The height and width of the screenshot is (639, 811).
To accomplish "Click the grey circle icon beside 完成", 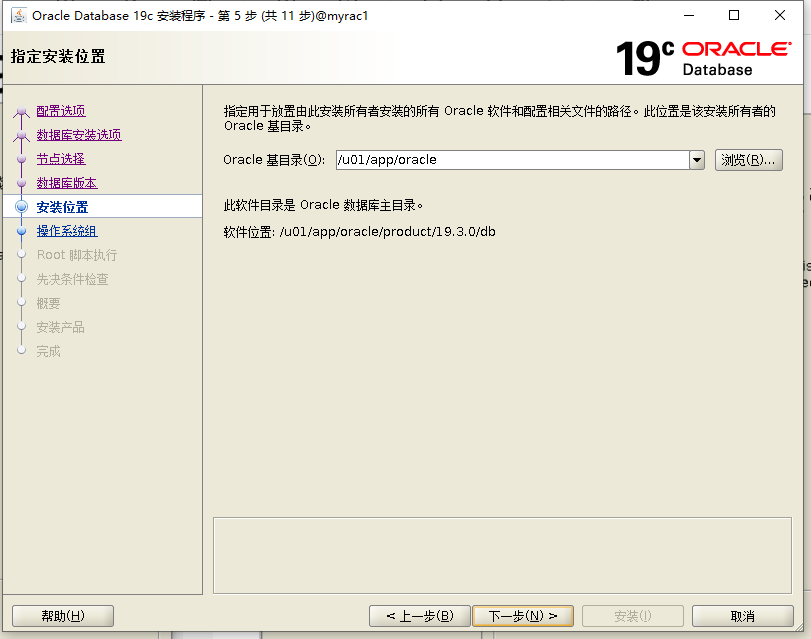I will point(22,351).
